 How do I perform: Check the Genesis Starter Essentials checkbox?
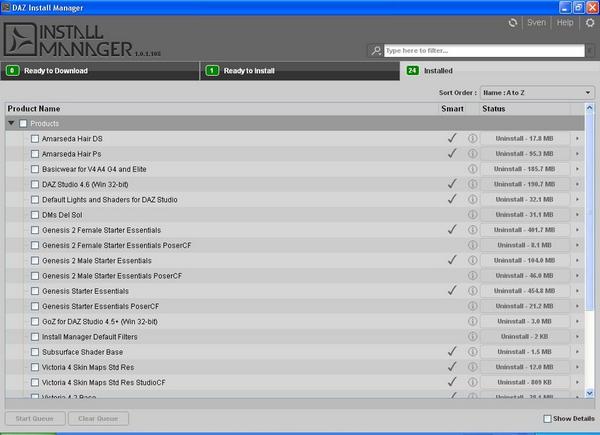pos(35,291)
